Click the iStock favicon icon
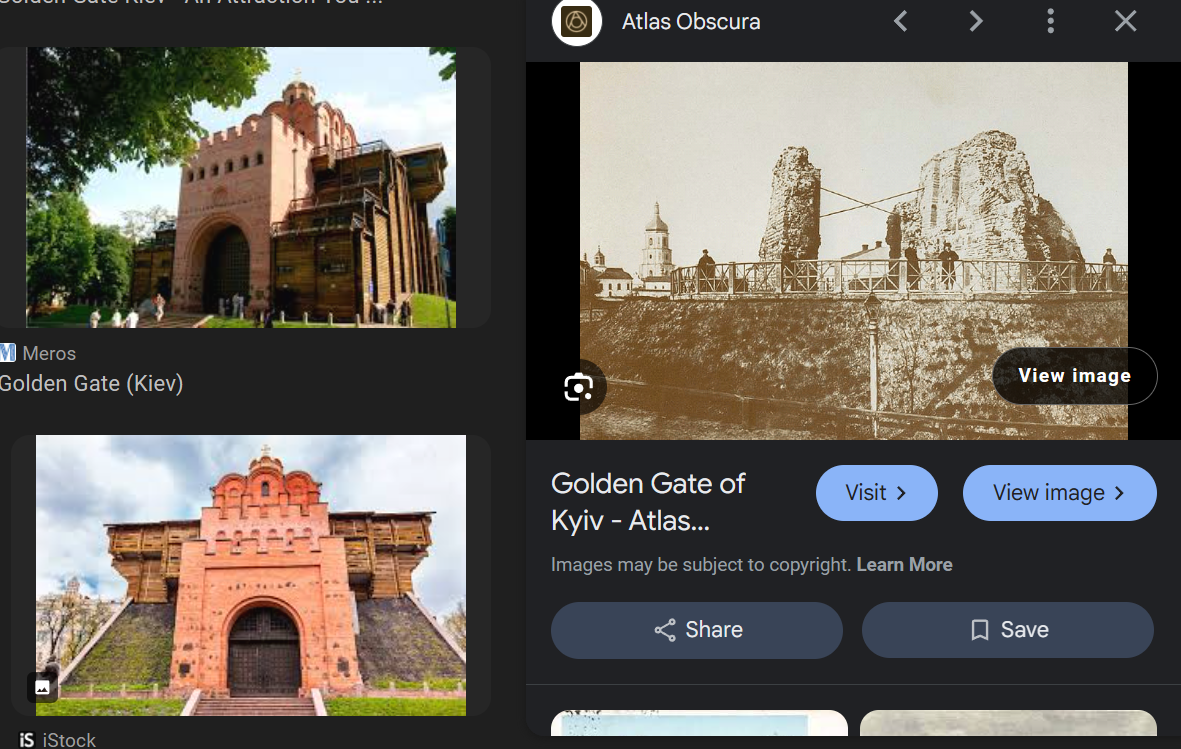1181x749 pixels. point(26,740)
